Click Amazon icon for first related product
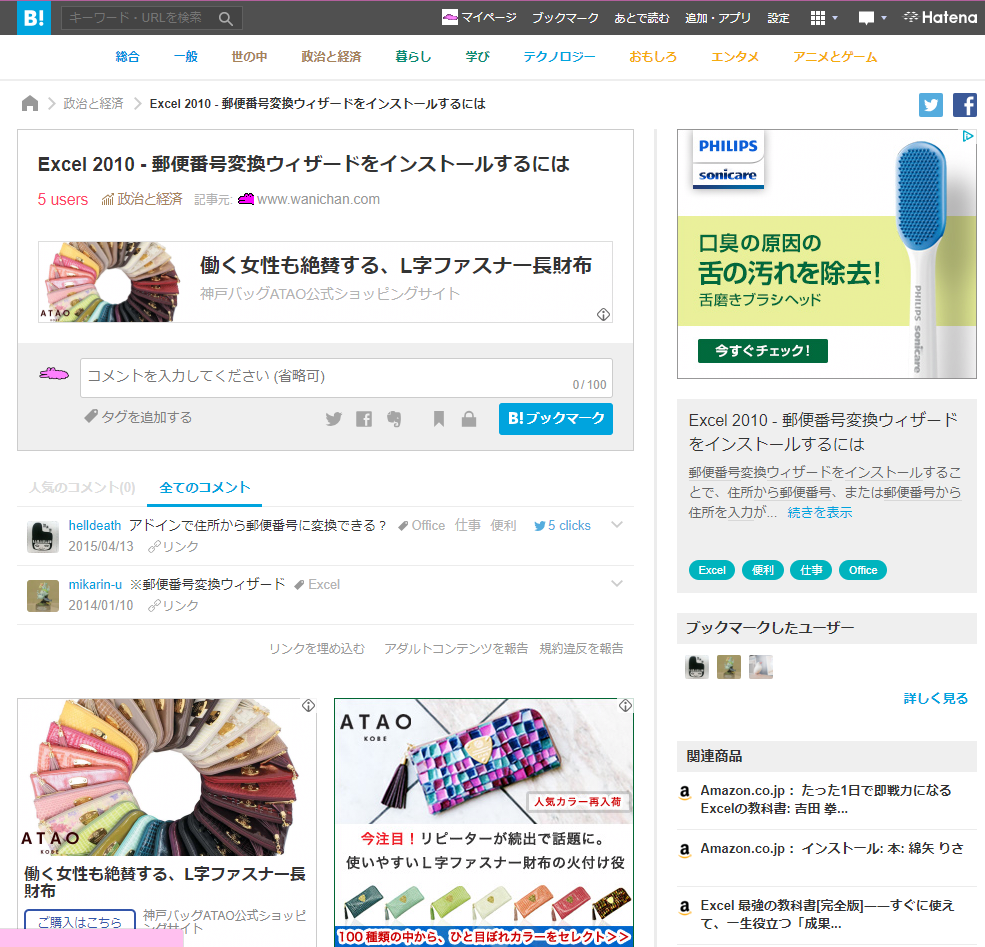Screen dimensions: 985x947 point(685,791)
